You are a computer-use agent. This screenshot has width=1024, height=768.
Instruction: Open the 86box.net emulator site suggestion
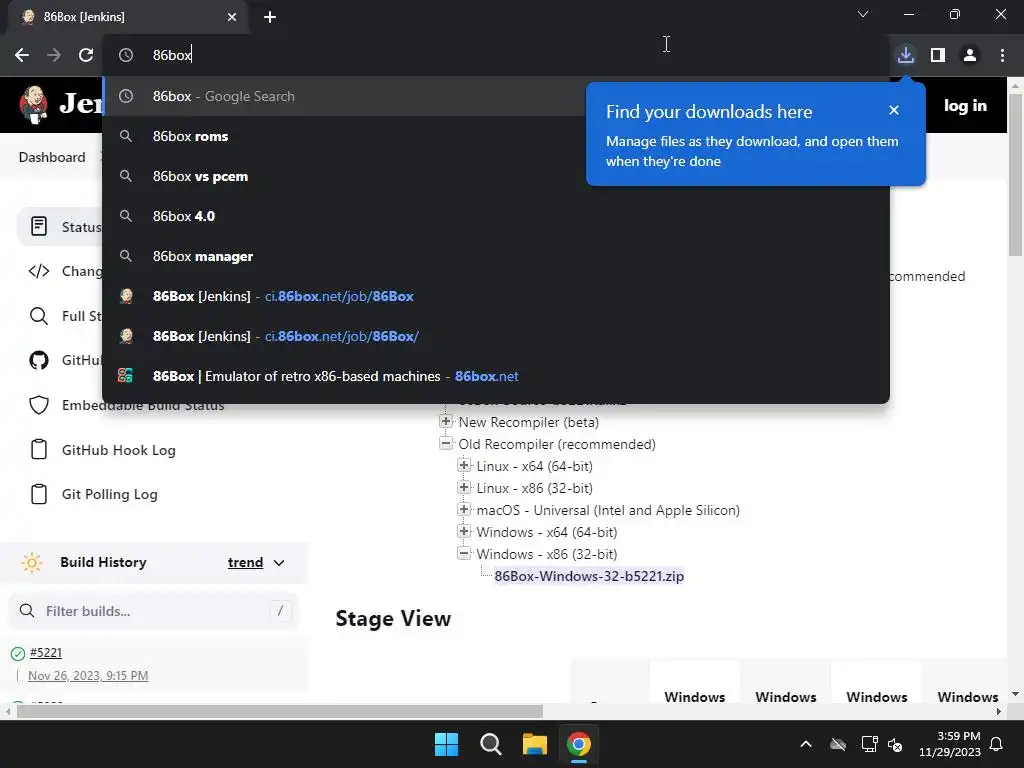click(496, 376)
